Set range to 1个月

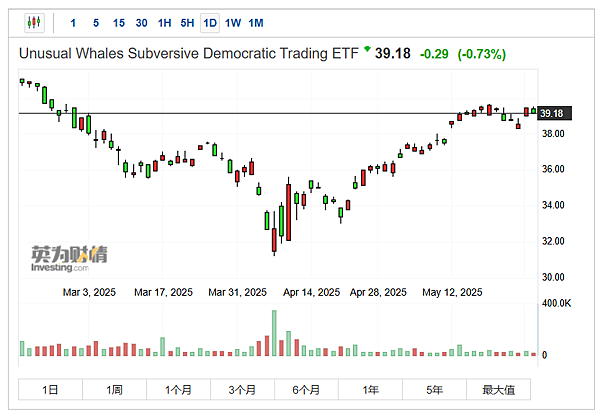click(x=178, y=390)
